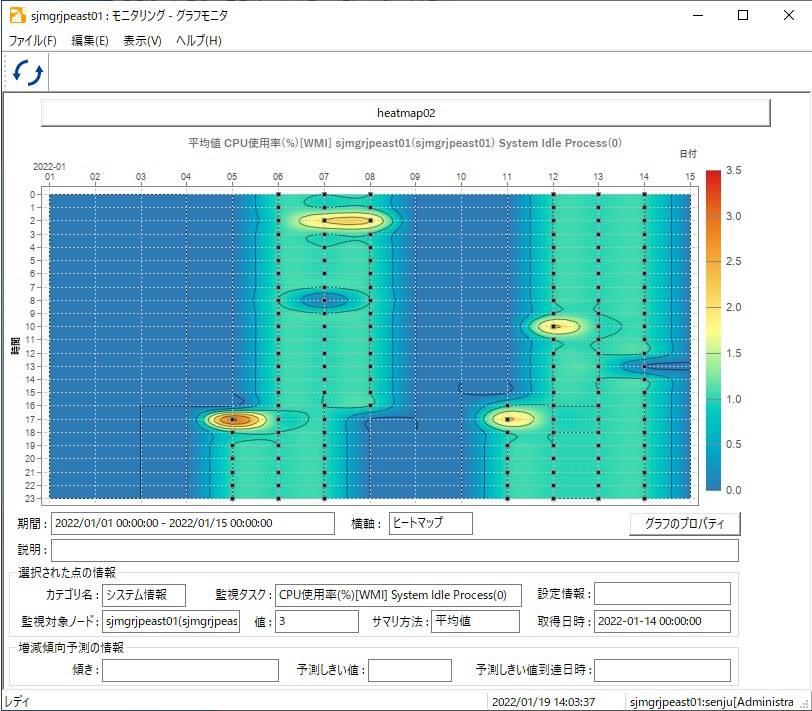
Task: Click the yellow hotspot at day 11, hour 17
Action: click(x=508, y=419)
